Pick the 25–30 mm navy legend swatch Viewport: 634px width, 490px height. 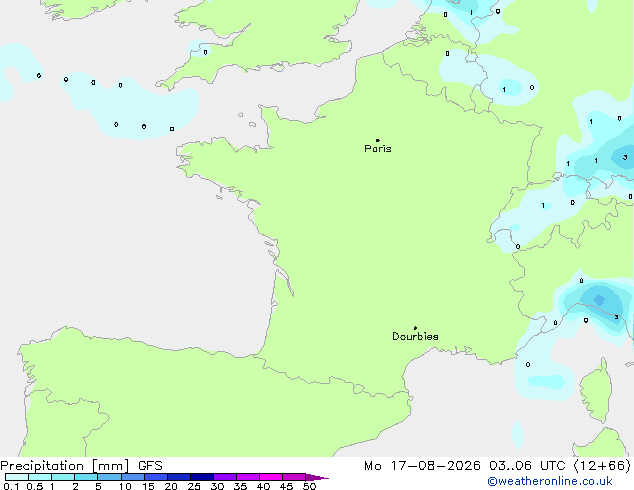(x=202, y=477)
